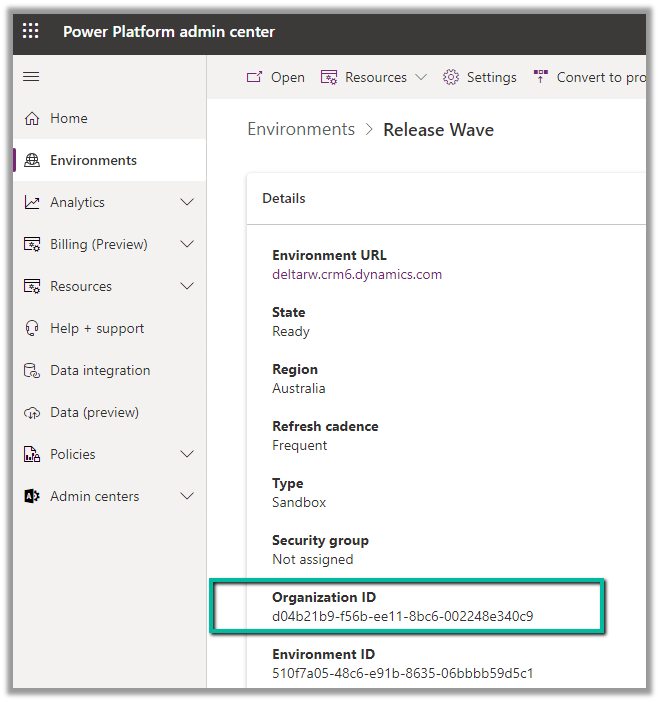Expand the Analytics section chevron
The height and width of the screenshot is (702, 659).
point(187,202)
